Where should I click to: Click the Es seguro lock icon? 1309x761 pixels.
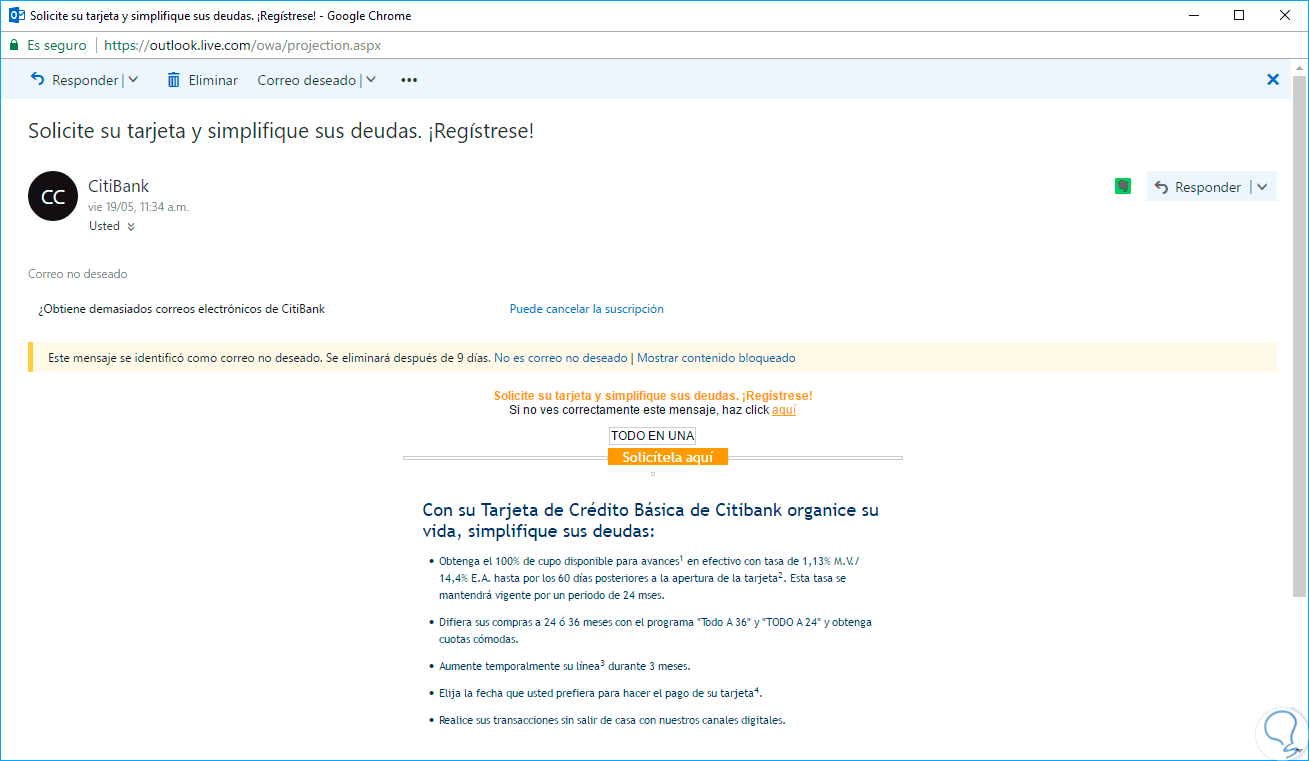point(14,45)
